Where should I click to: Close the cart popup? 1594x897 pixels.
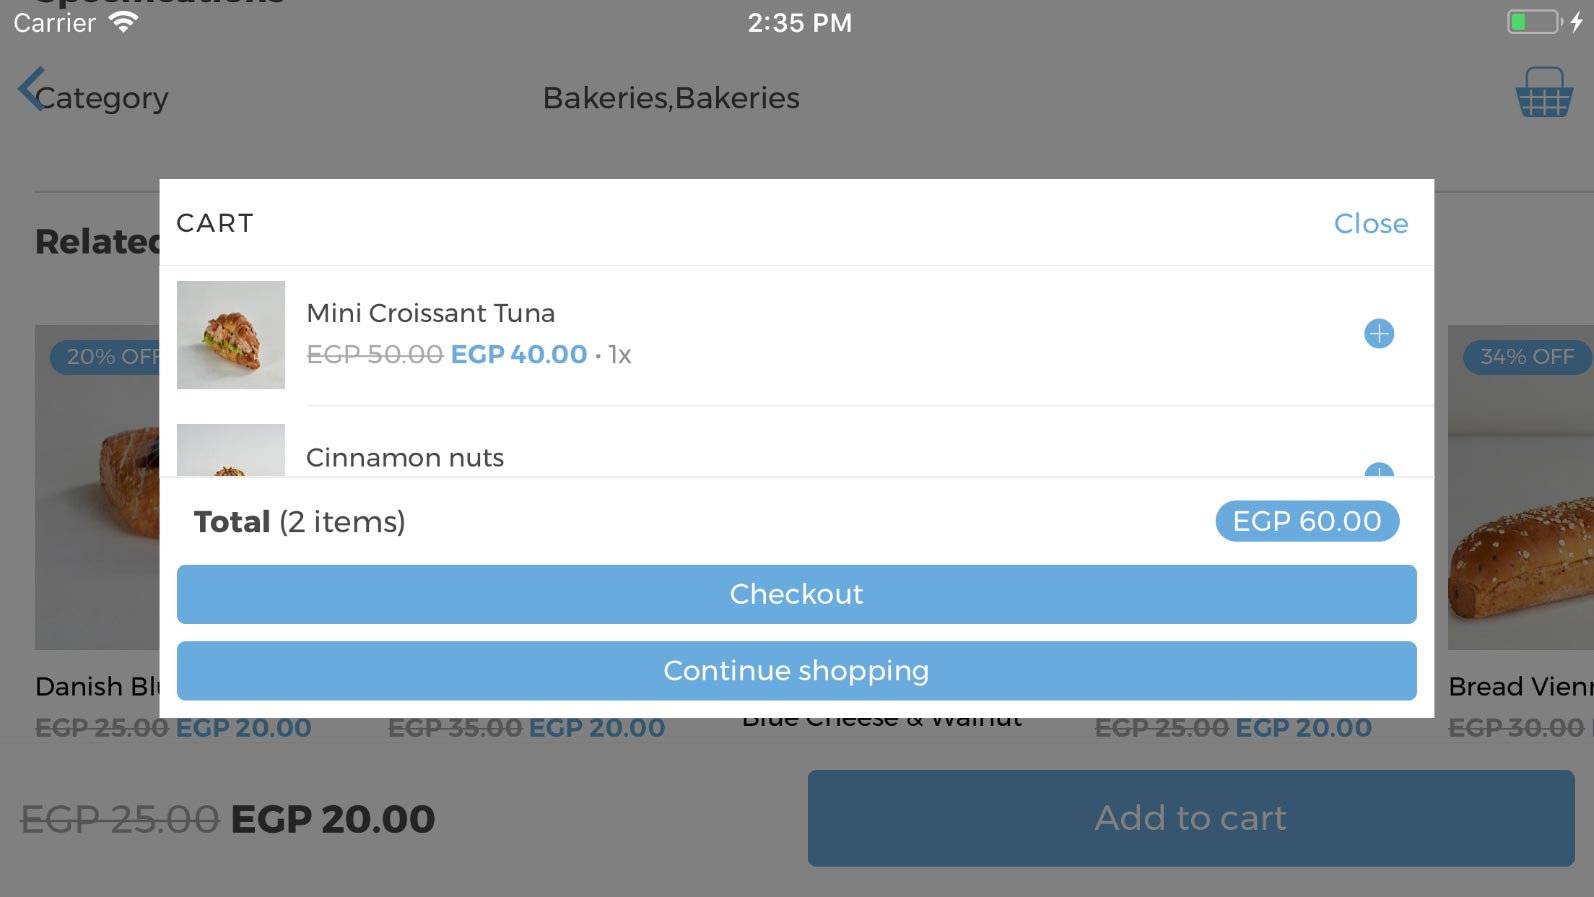pyautogui.click(x=1370, y=223)
